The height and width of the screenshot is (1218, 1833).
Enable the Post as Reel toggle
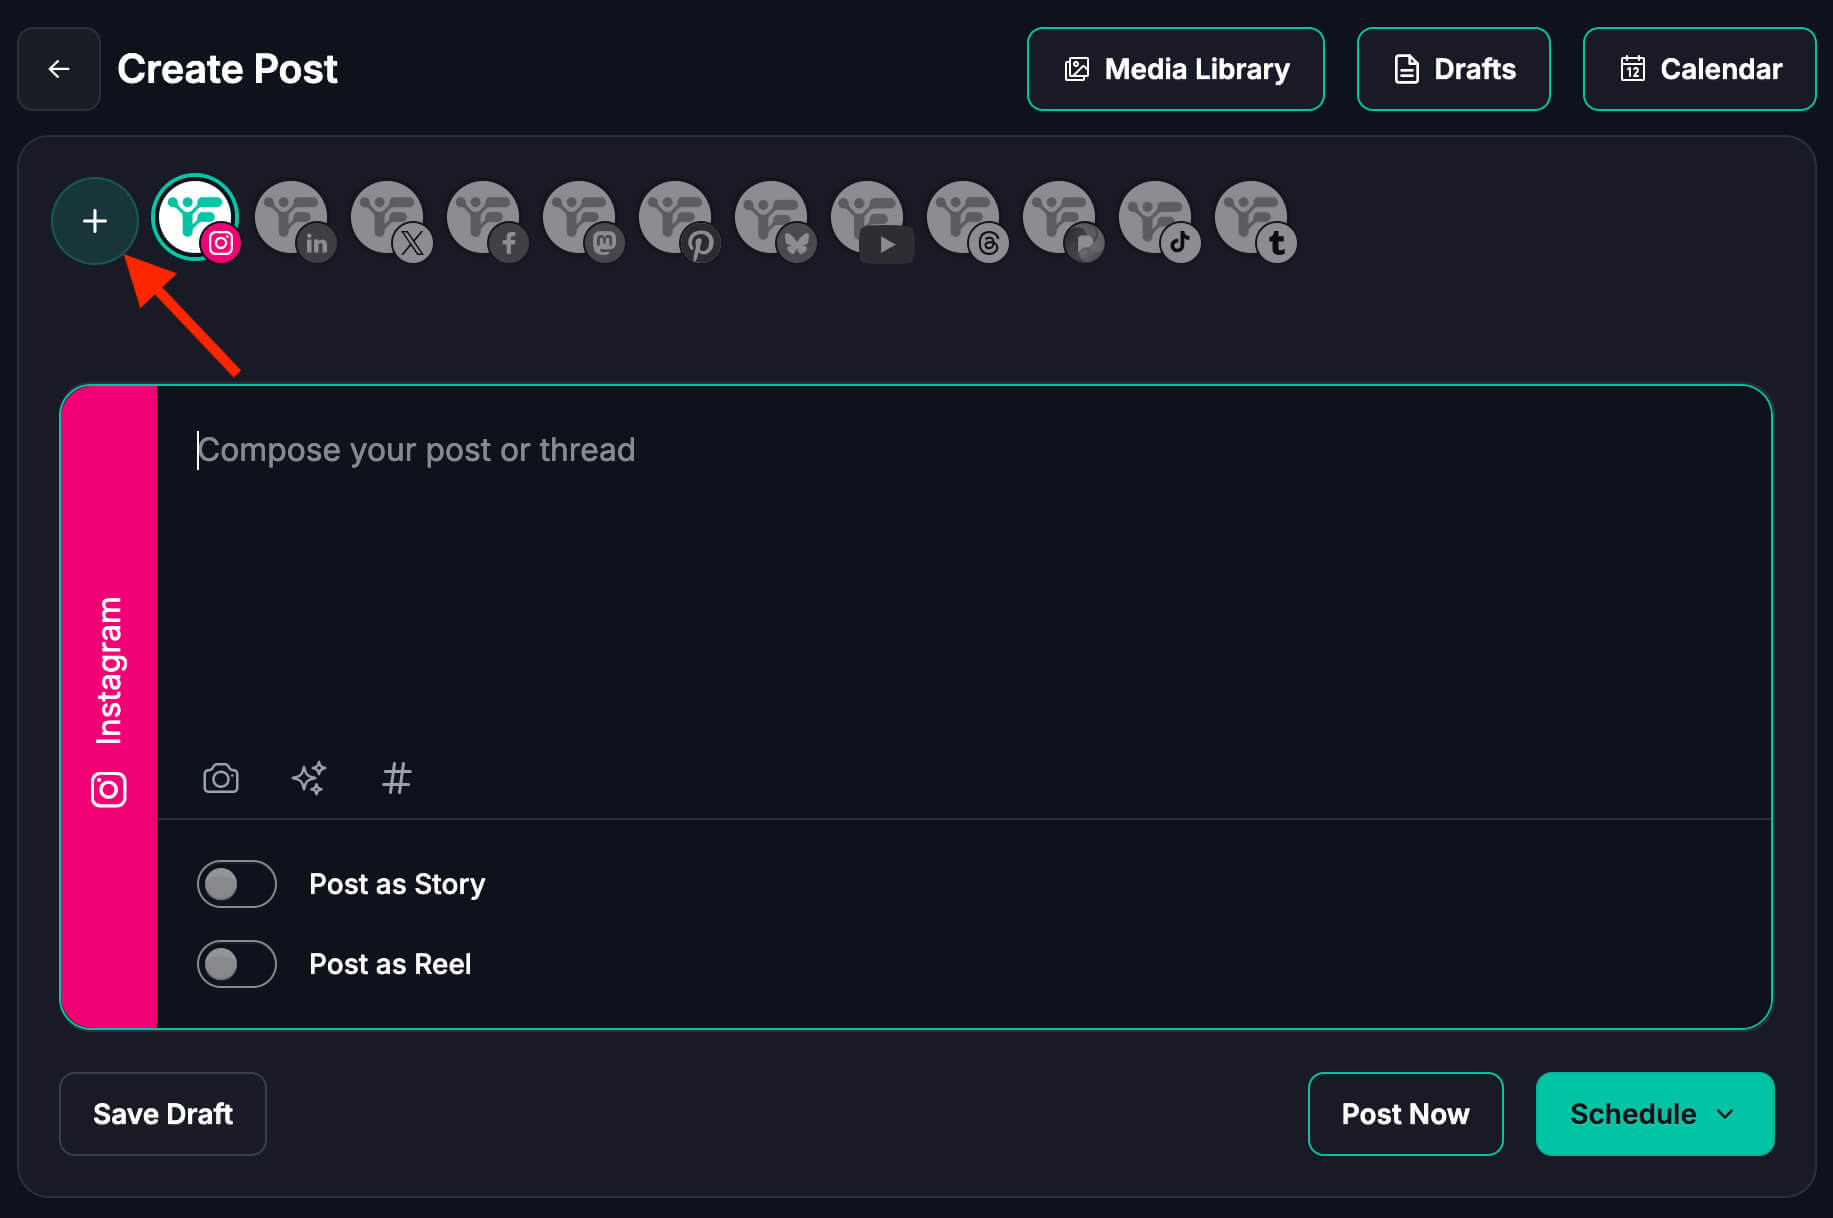[237, 964]
